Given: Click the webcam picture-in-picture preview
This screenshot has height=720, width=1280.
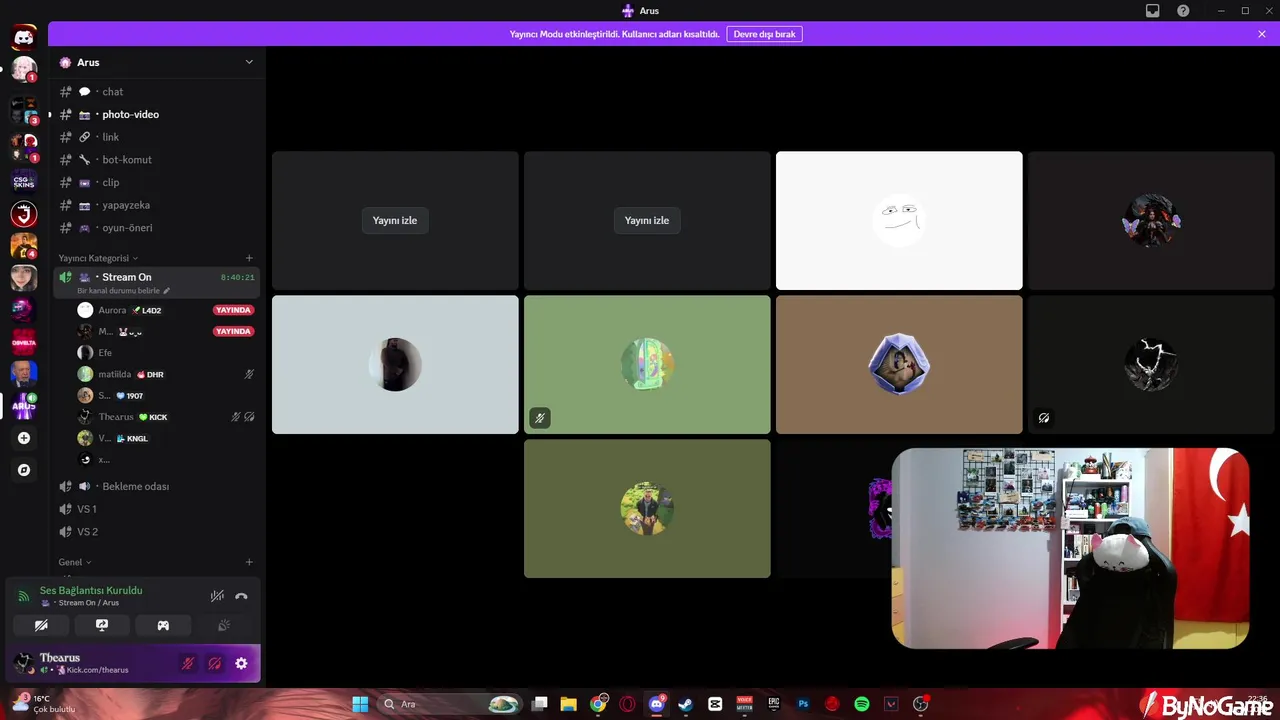Looking at the screenshot, I should (1070, 548).
